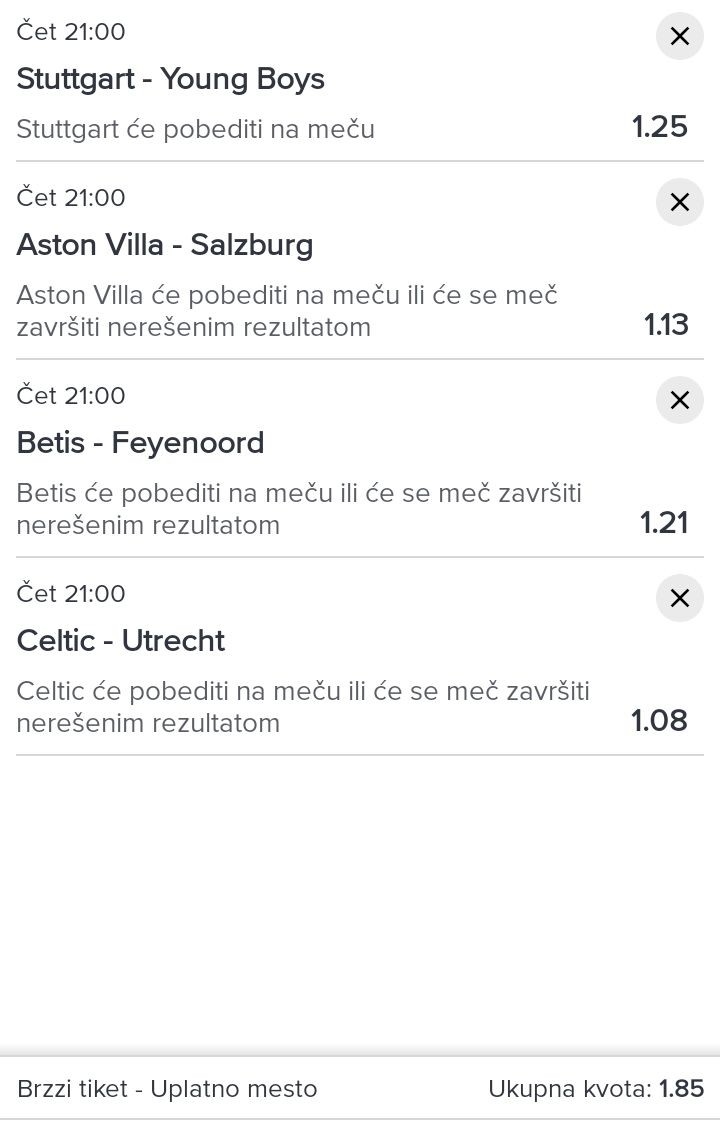Click the 'Čet 21:00' time above Stuttgart match
This screenshot has height=1126, width=720.
[71, 32]
